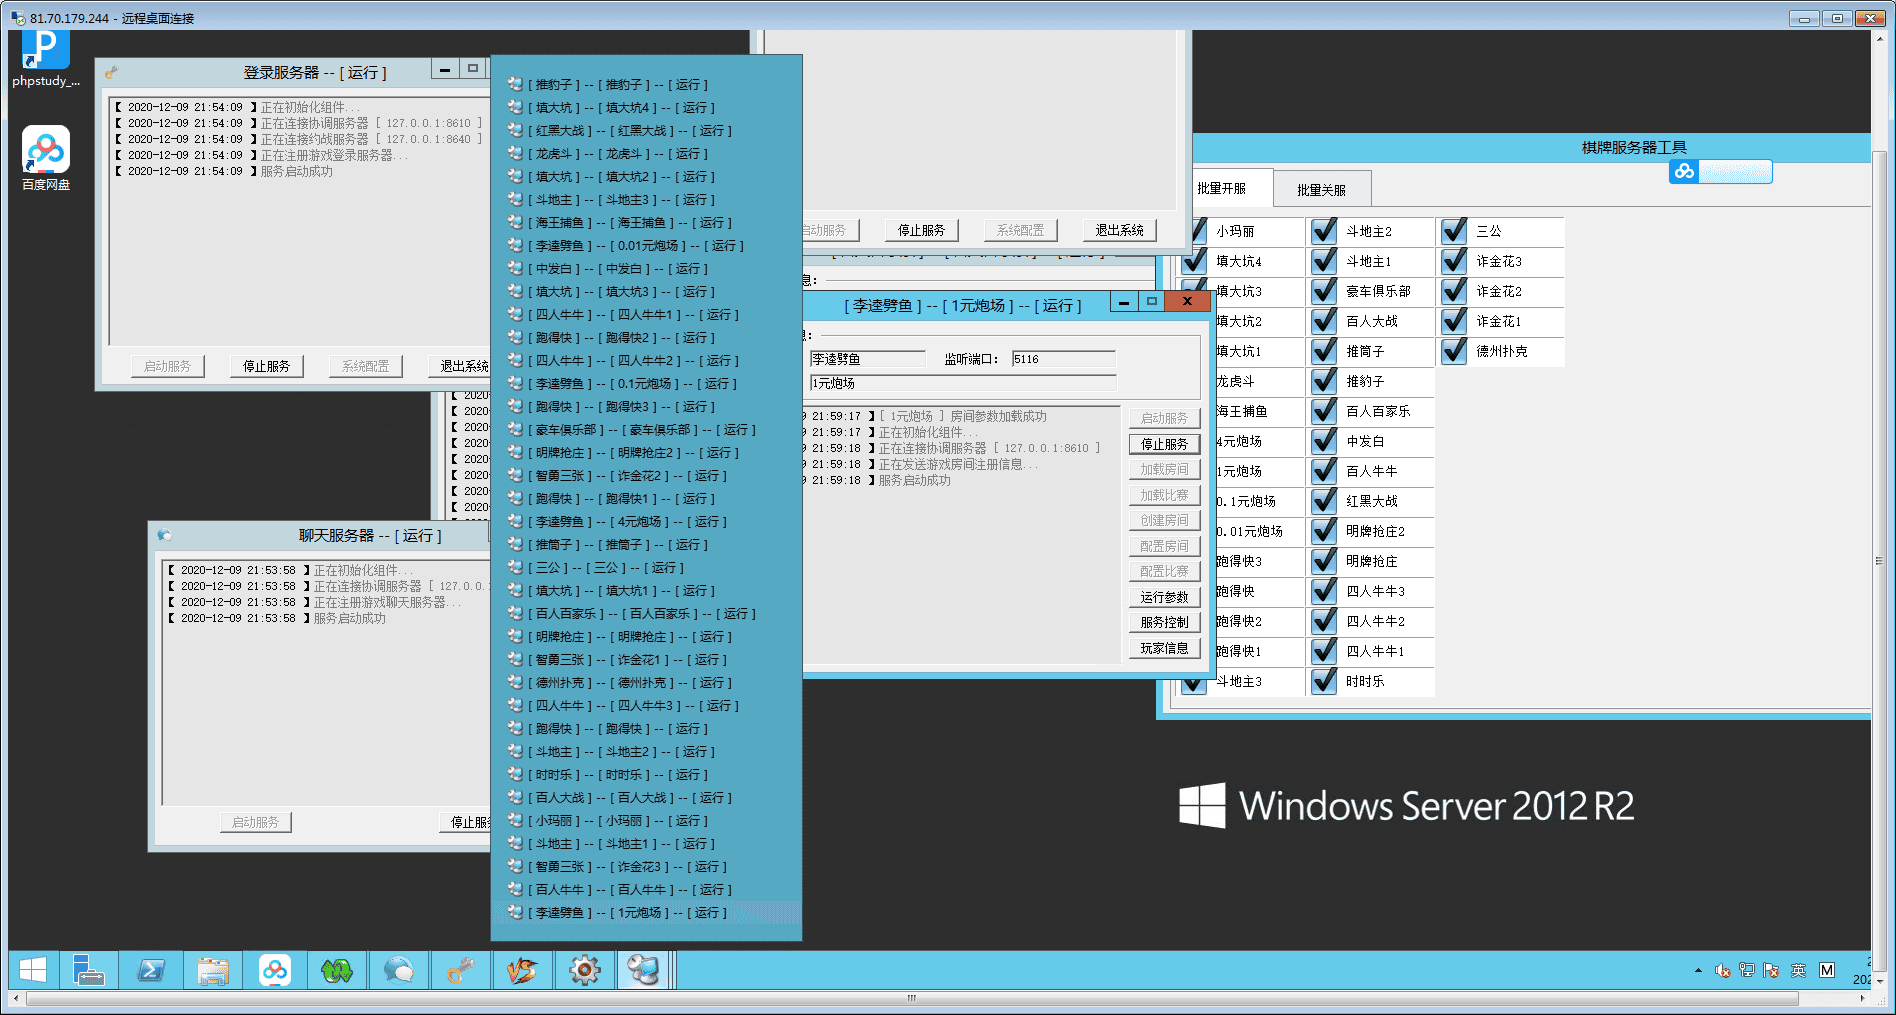Uncheck the 斗地主2 checkbox

[1325, 231]
